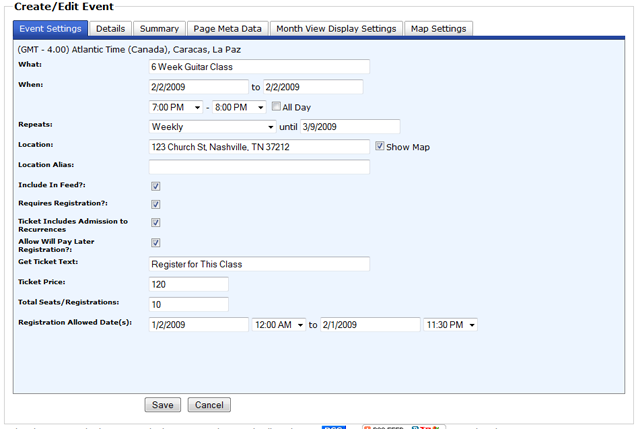
Task: Toggle the Include In Feed checkbox
Action: click(156, 186)
